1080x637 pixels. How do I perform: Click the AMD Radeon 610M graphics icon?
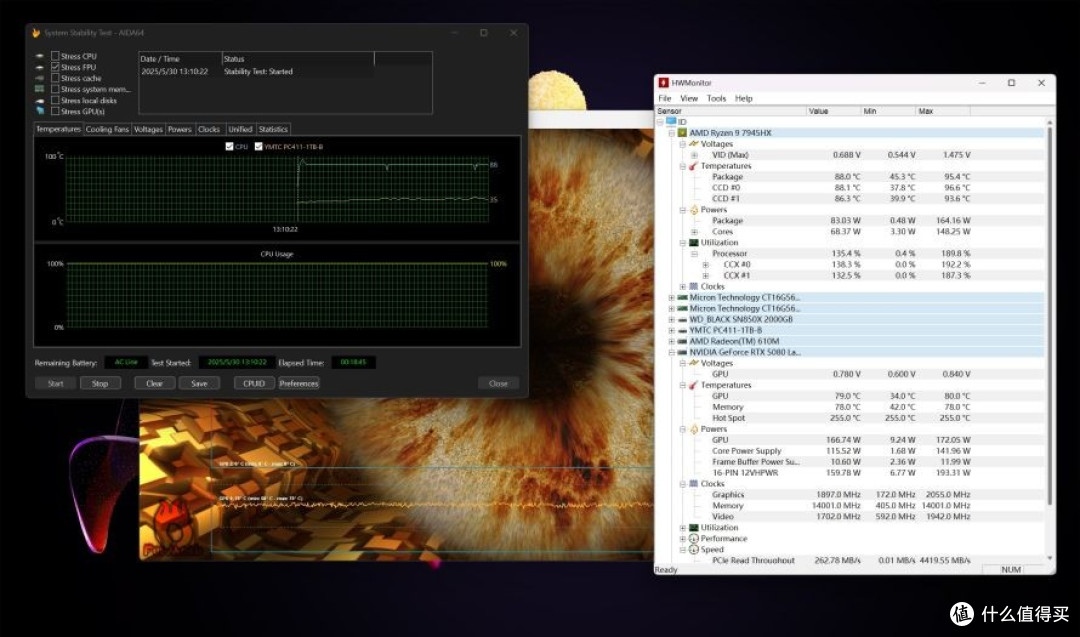682,342
